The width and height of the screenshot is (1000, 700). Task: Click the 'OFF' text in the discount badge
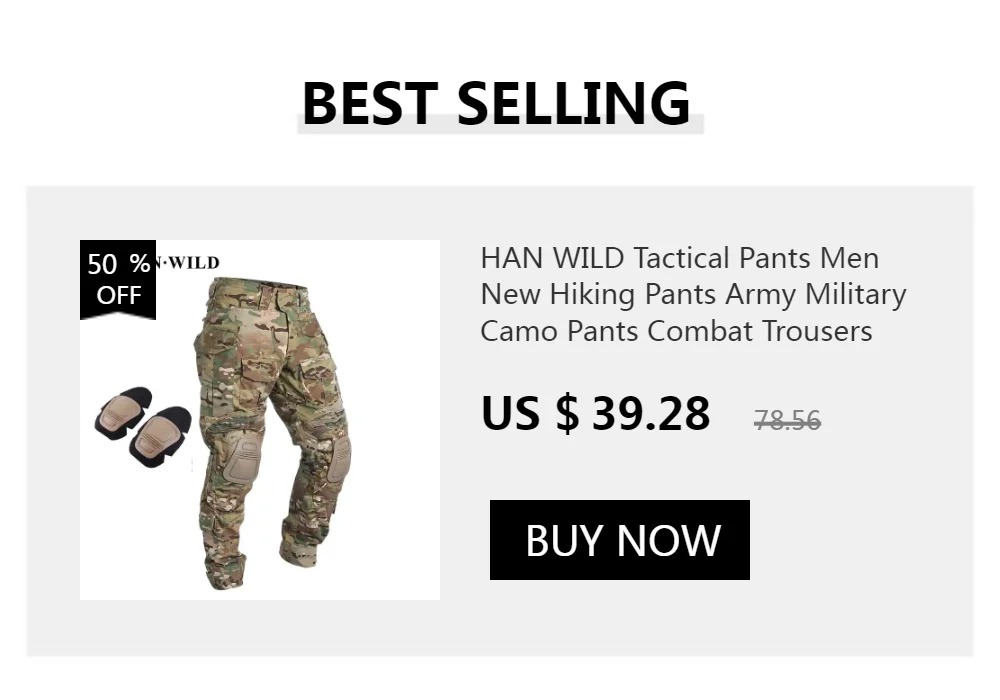click(x=119, y=295)
